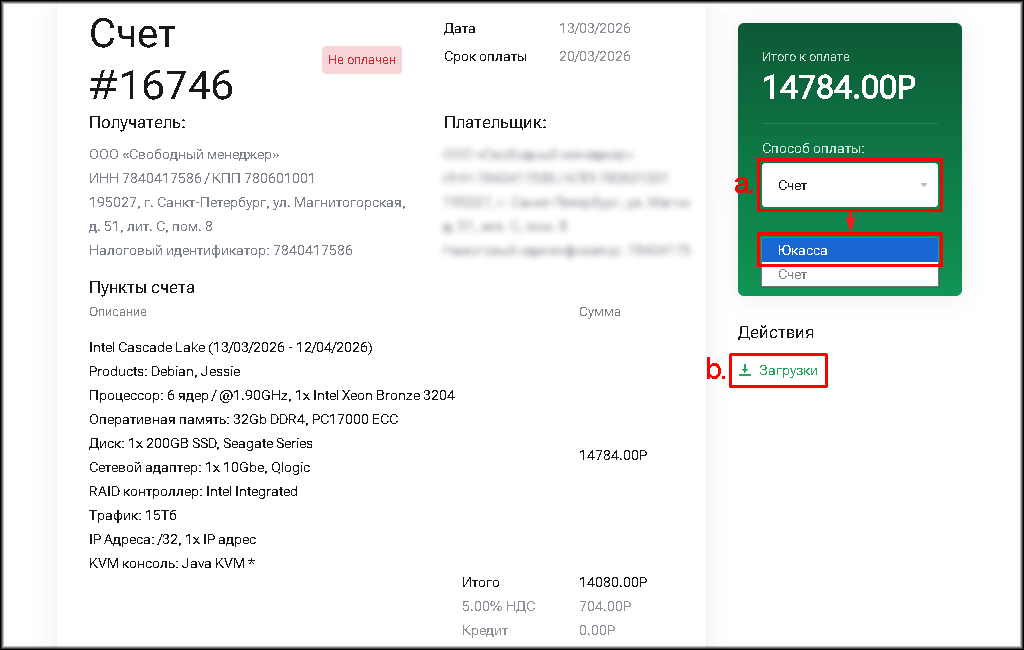Click the Кредит value 0.00Р
This screenshot has height=650, width=1024.
[x=596, y=631]
